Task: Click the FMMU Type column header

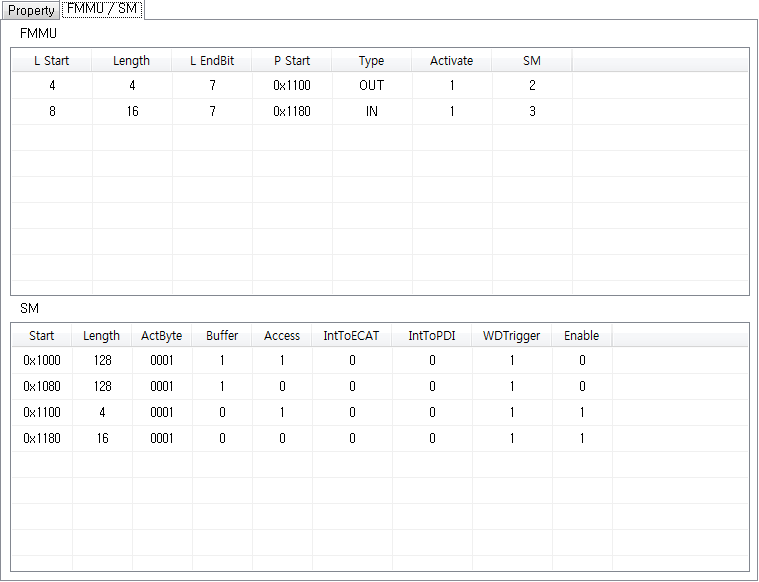Action: pyautogui.click(x=371, y=61)
